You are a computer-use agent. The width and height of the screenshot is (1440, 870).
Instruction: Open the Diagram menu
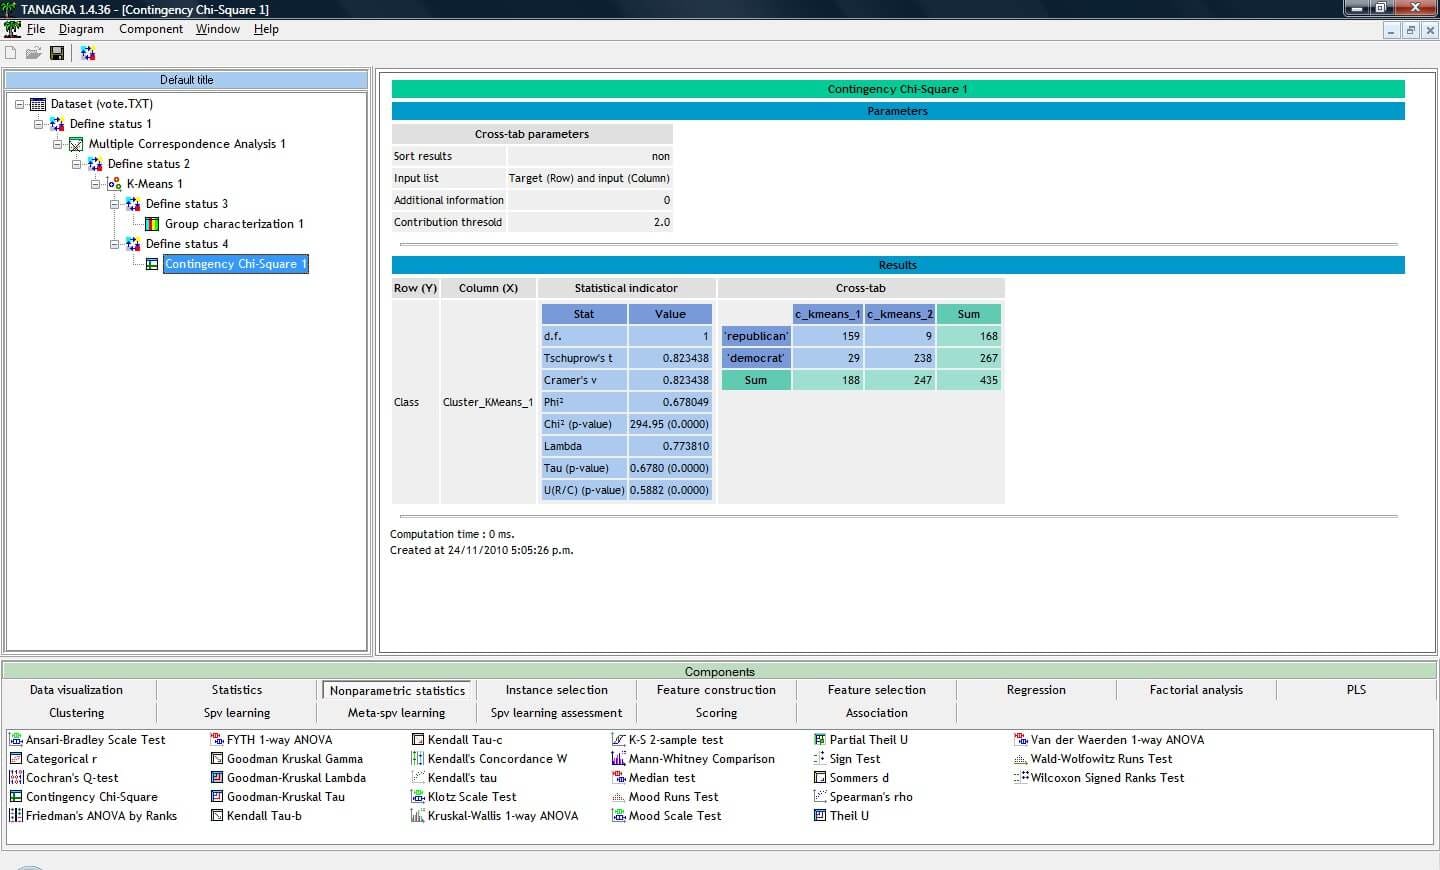pyautogui.click(x=81, y=28)
